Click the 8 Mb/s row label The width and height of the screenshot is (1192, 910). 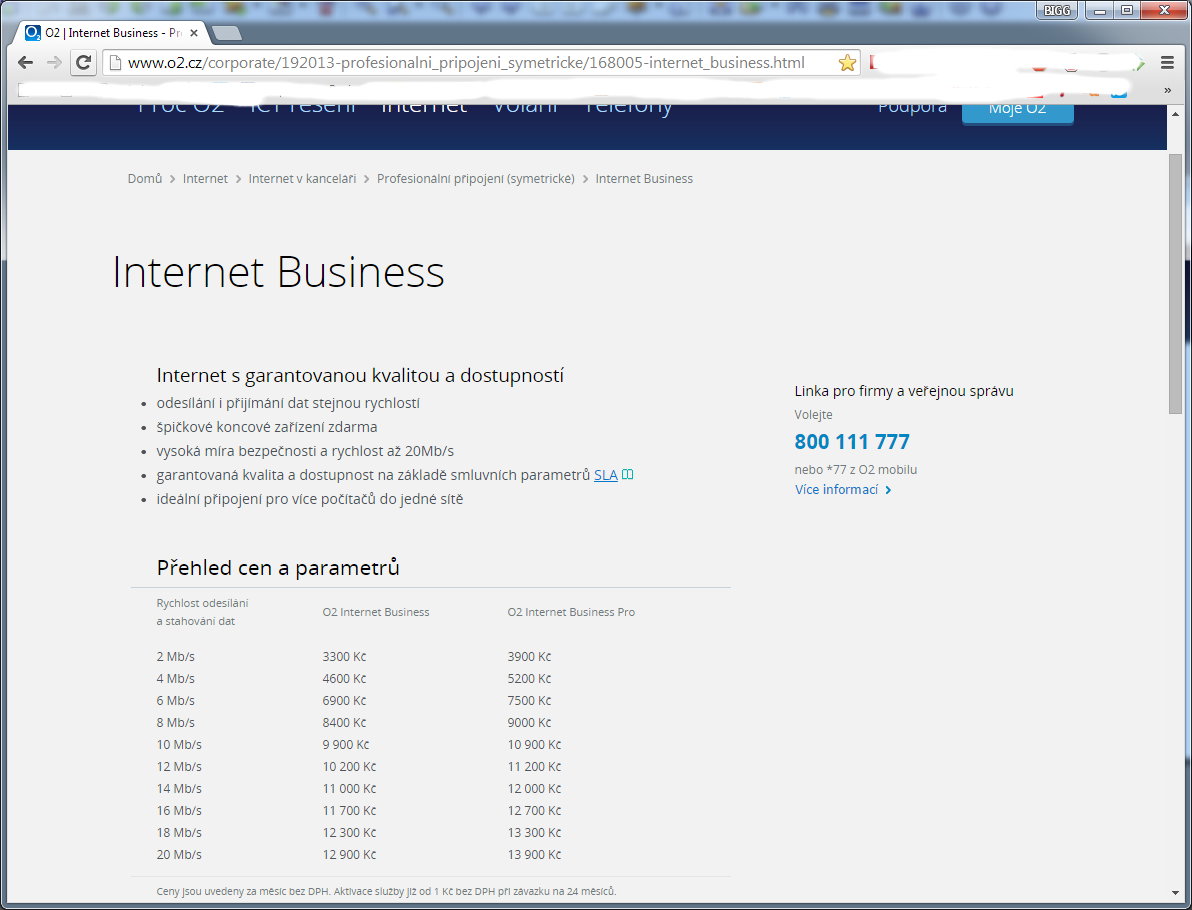(x=176, y=723)
